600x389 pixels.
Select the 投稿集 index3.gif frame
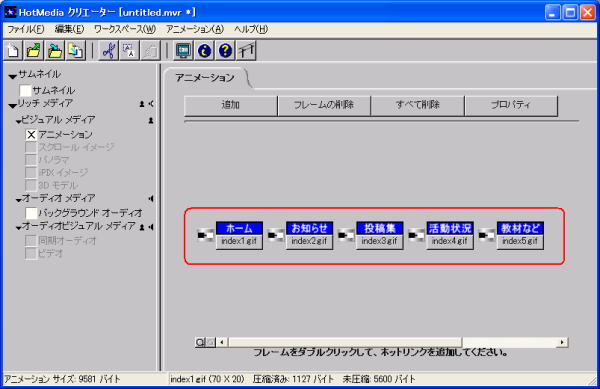pyautogui.click(x=380, y=235)
